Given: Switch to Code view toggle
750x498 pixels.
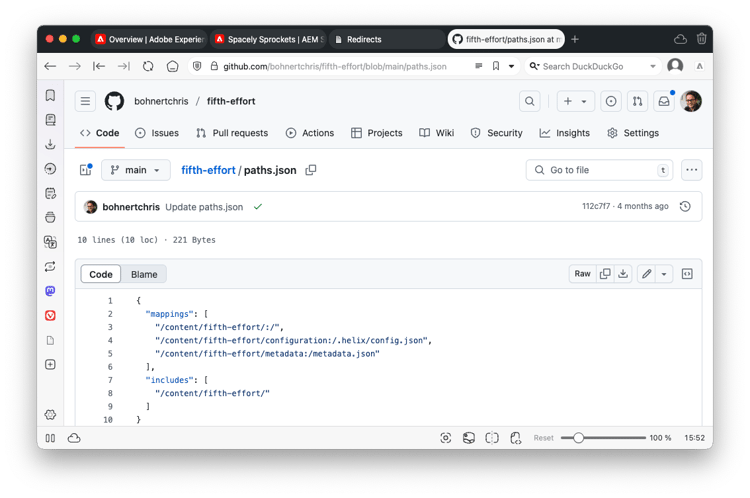Looking at the screenshot, I should tap(101, 274).
